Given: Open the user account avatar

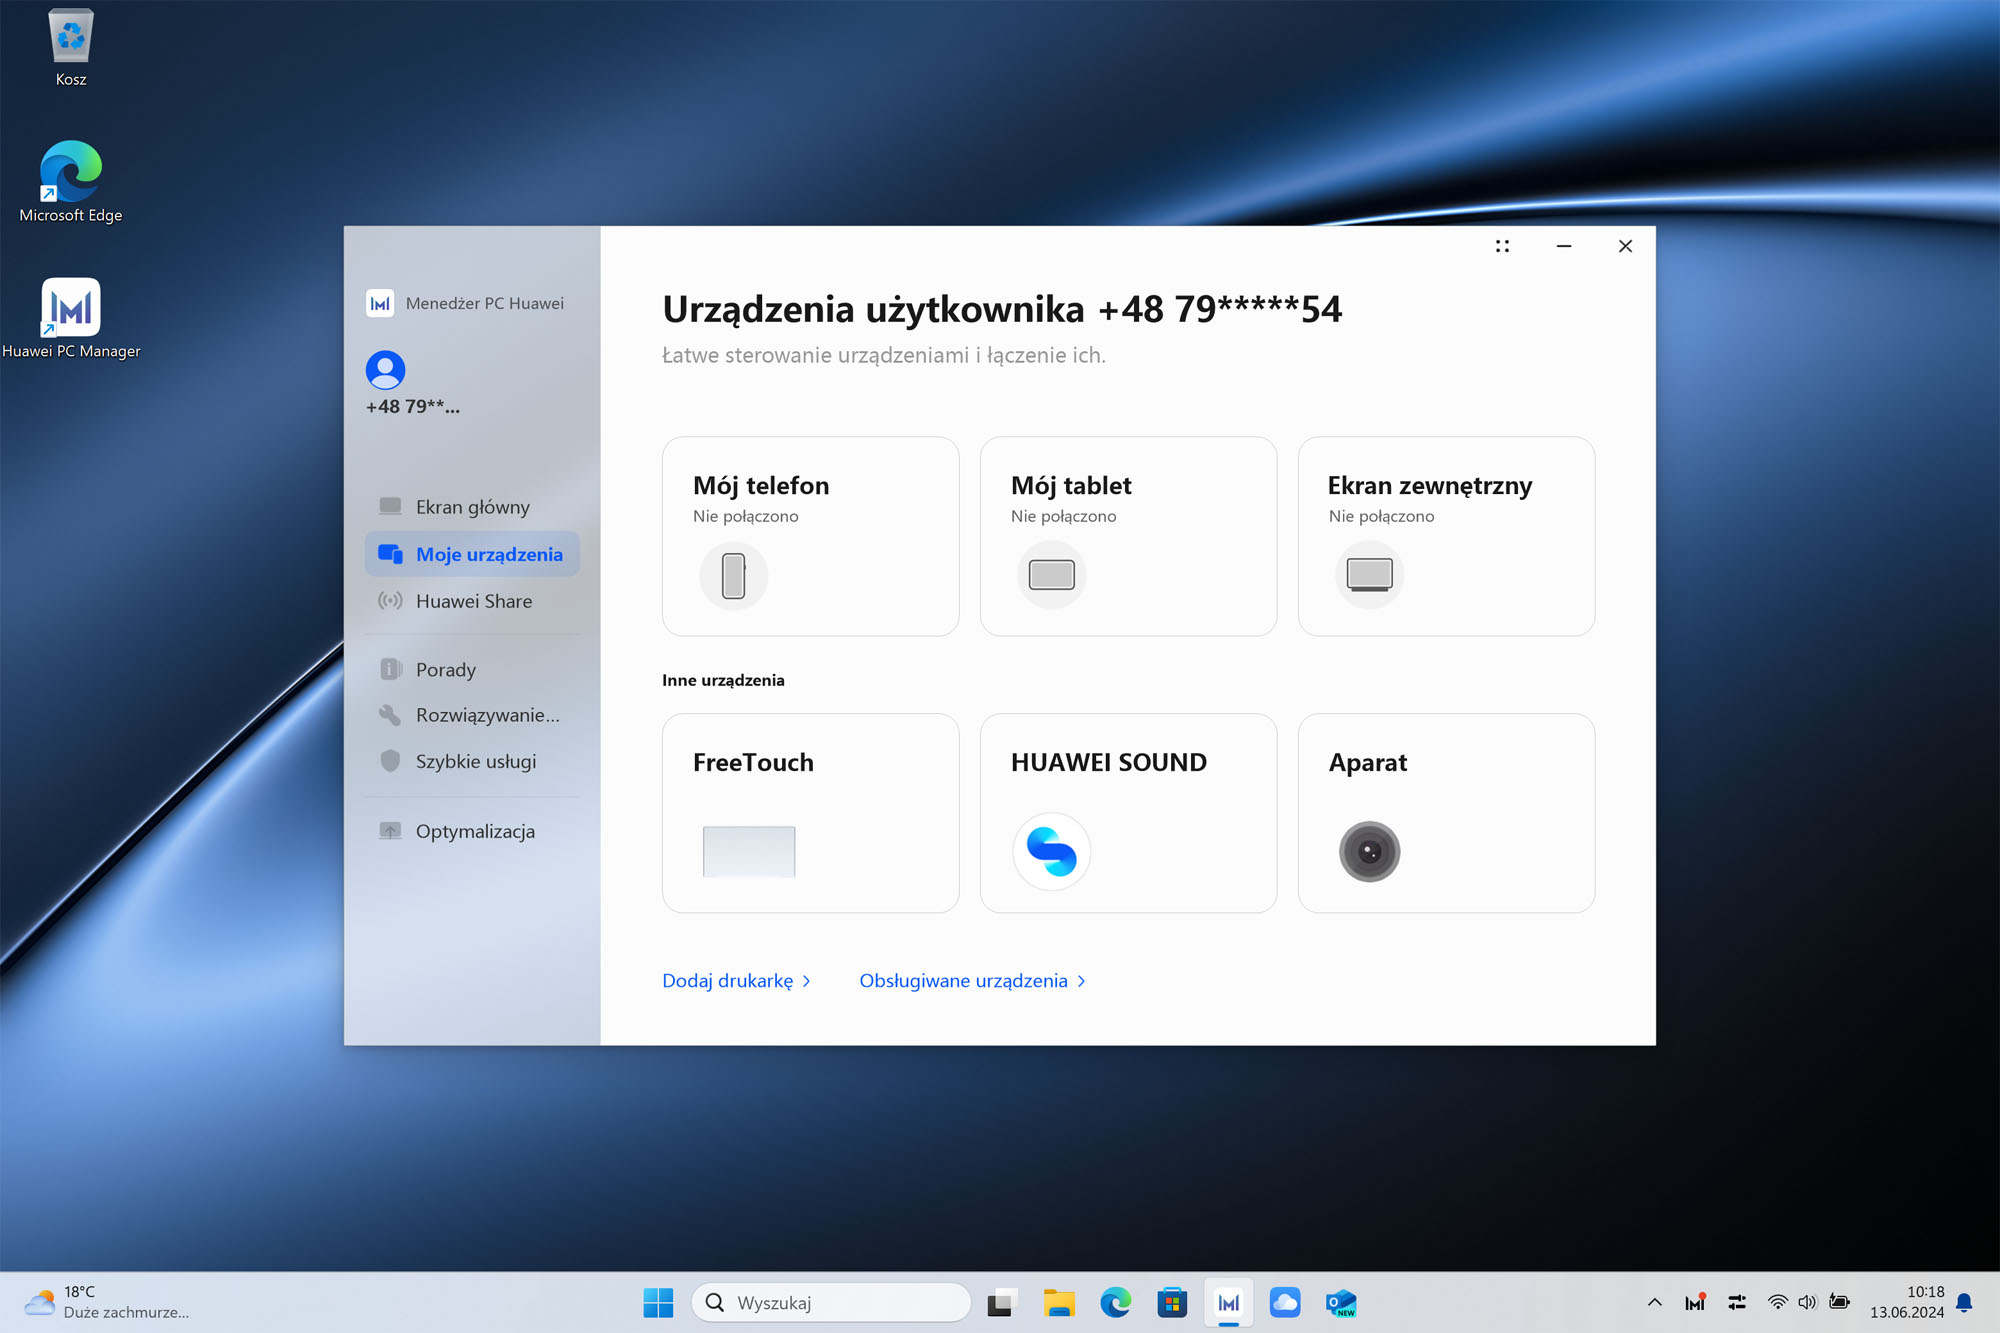Looking at the screenshot, I should tap(385, 370).
